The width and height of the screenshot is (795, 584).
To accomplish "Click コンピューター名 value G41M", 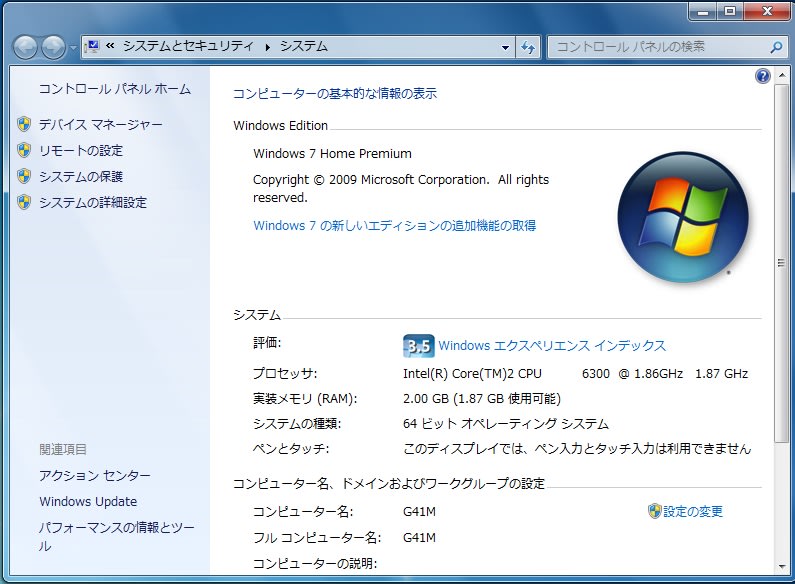I will pyautogui.click(x=419, y=512).
